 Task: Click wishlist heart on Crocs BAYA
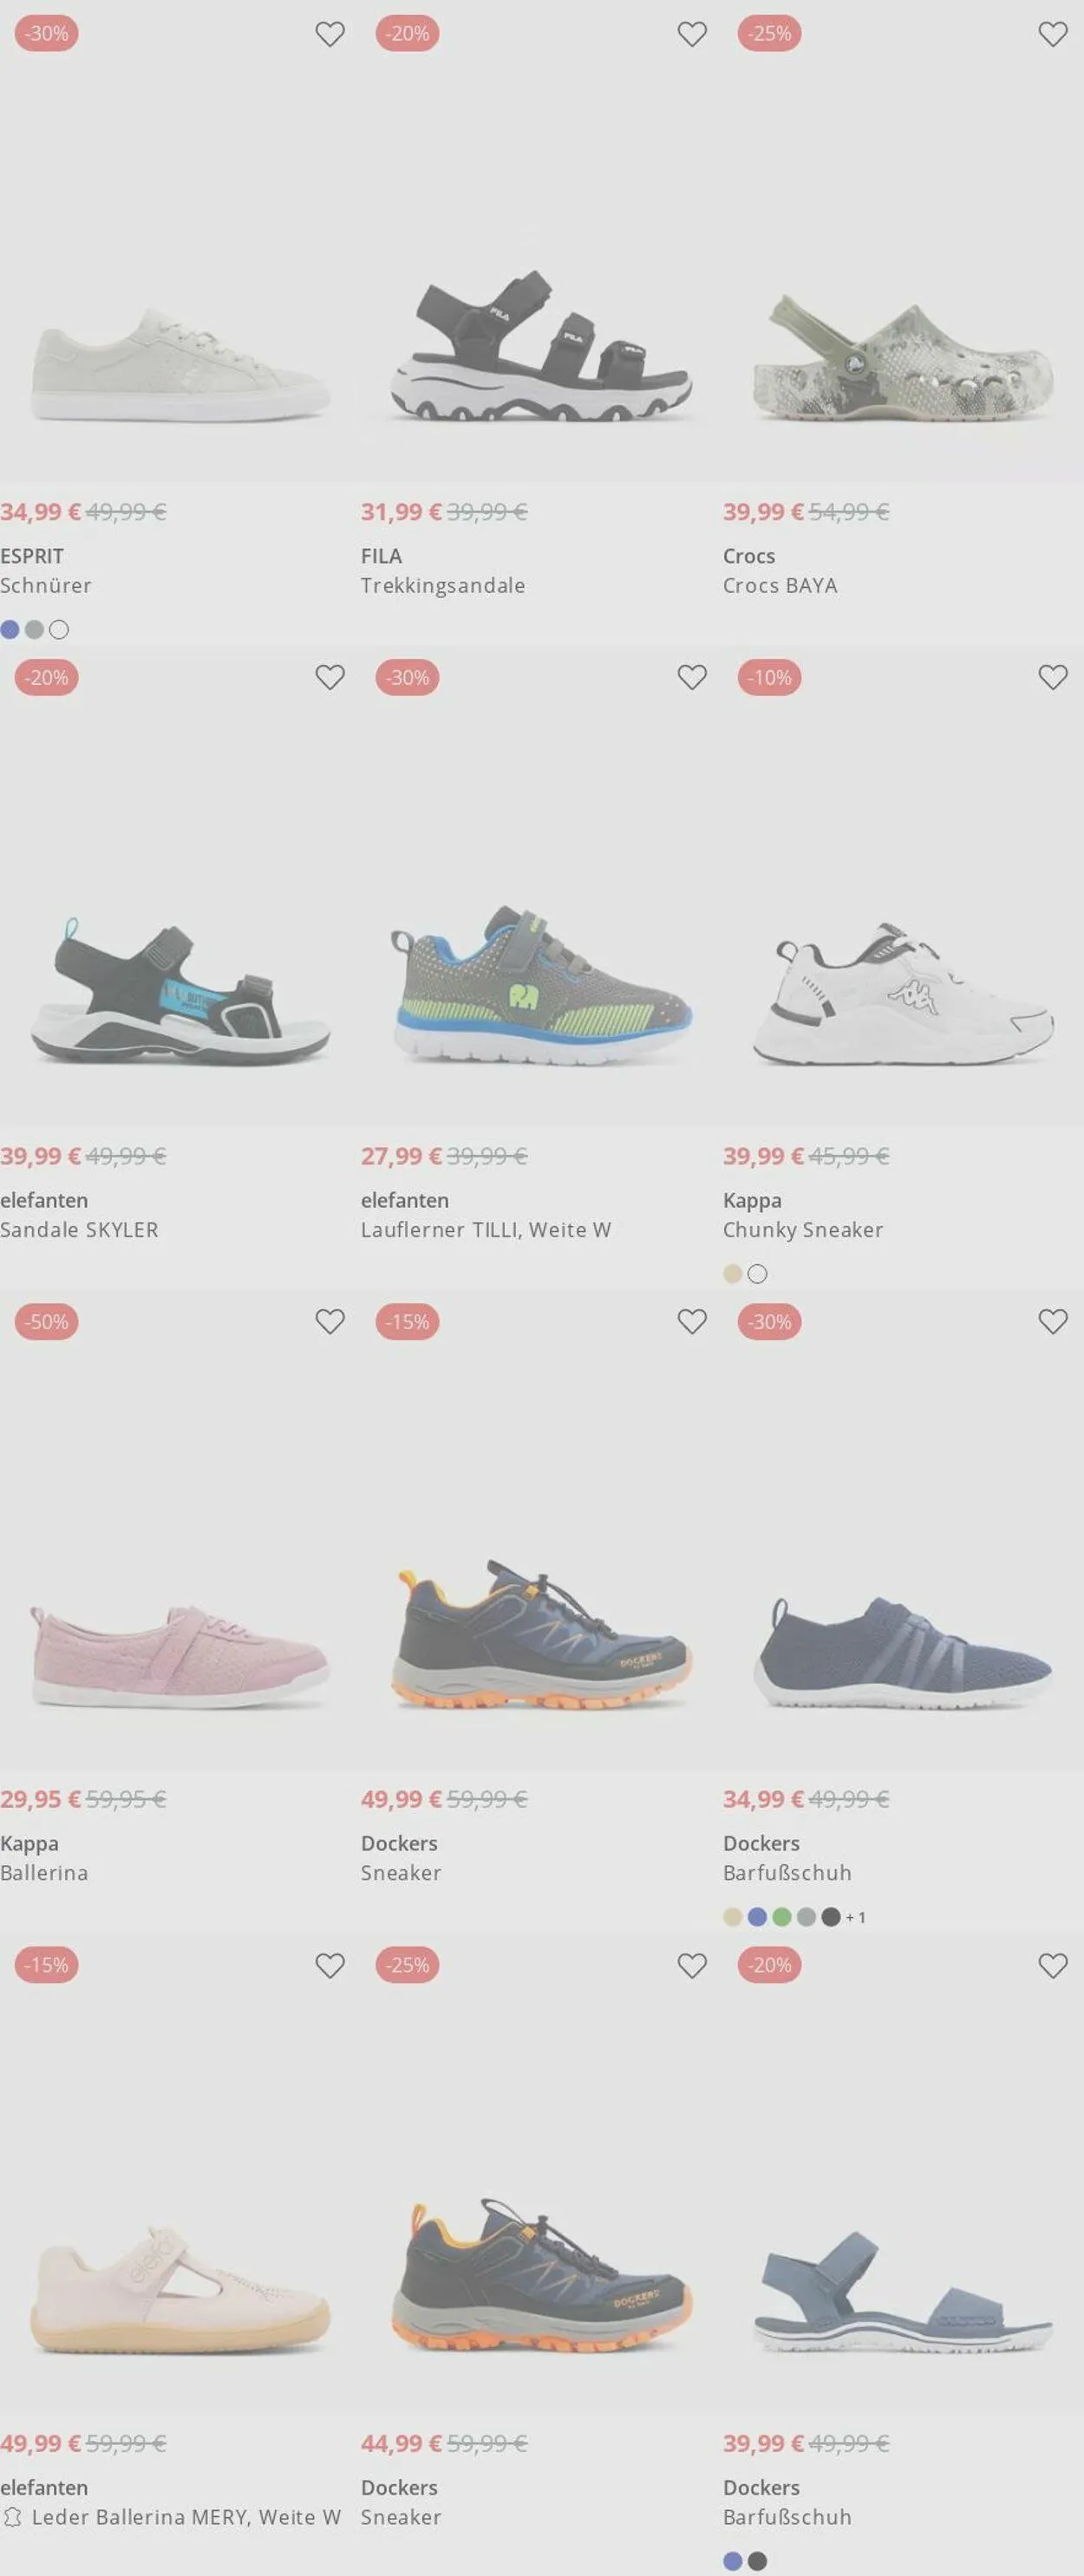point(1053,34)
